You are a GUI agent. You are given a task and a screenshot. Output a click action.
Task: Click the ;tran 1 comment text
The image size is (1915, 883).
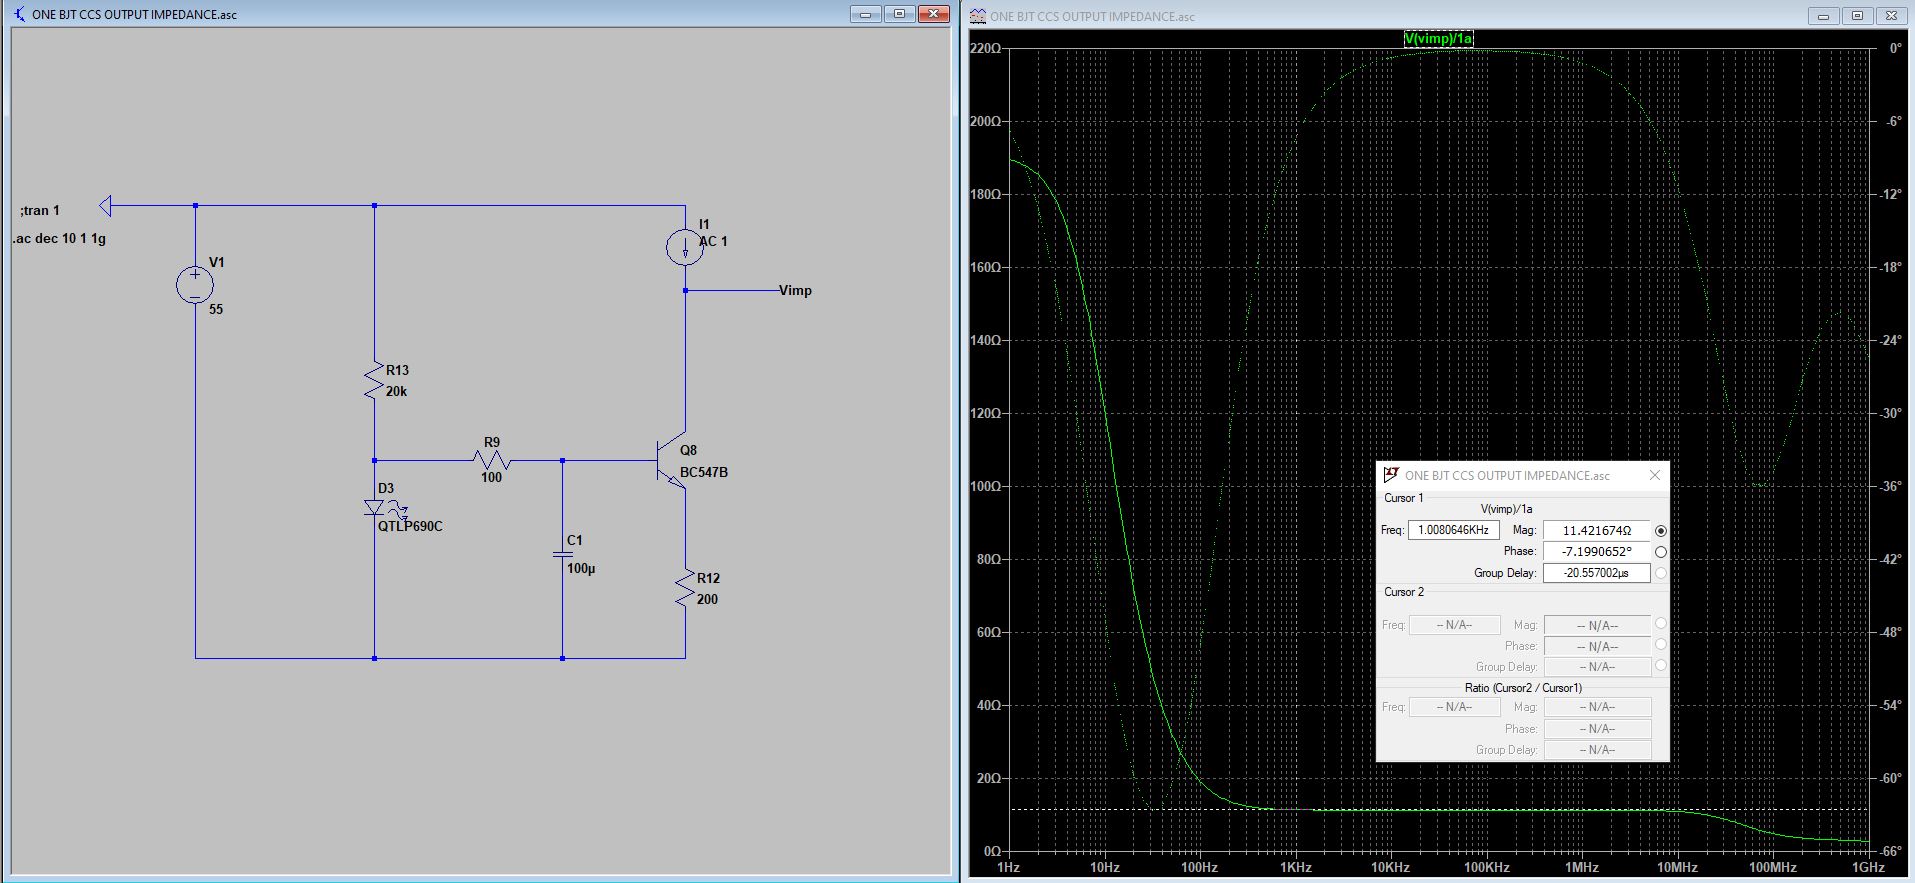[40, 211]
